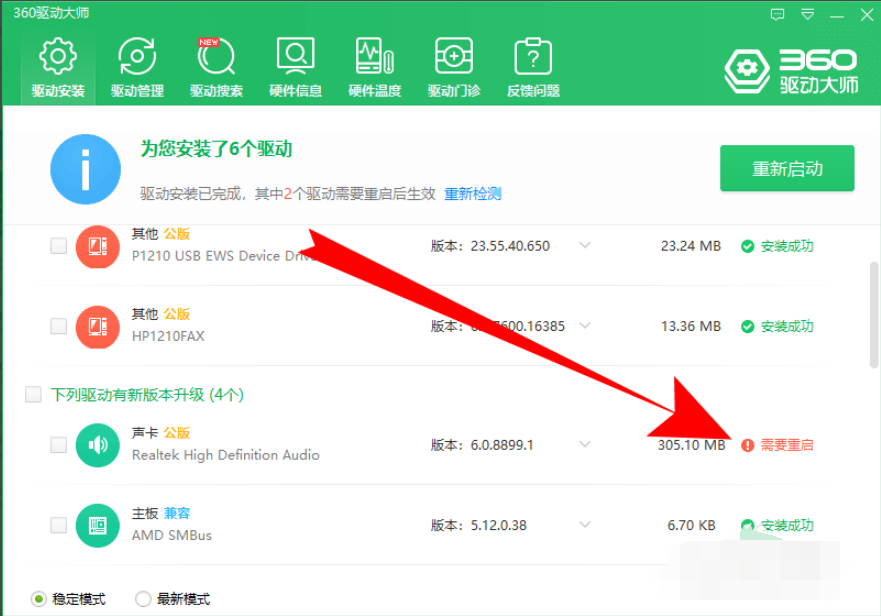Click the Realtek High Definition Audio name
The width and height of the screenshot is (881, 616).
click(225, 455)
